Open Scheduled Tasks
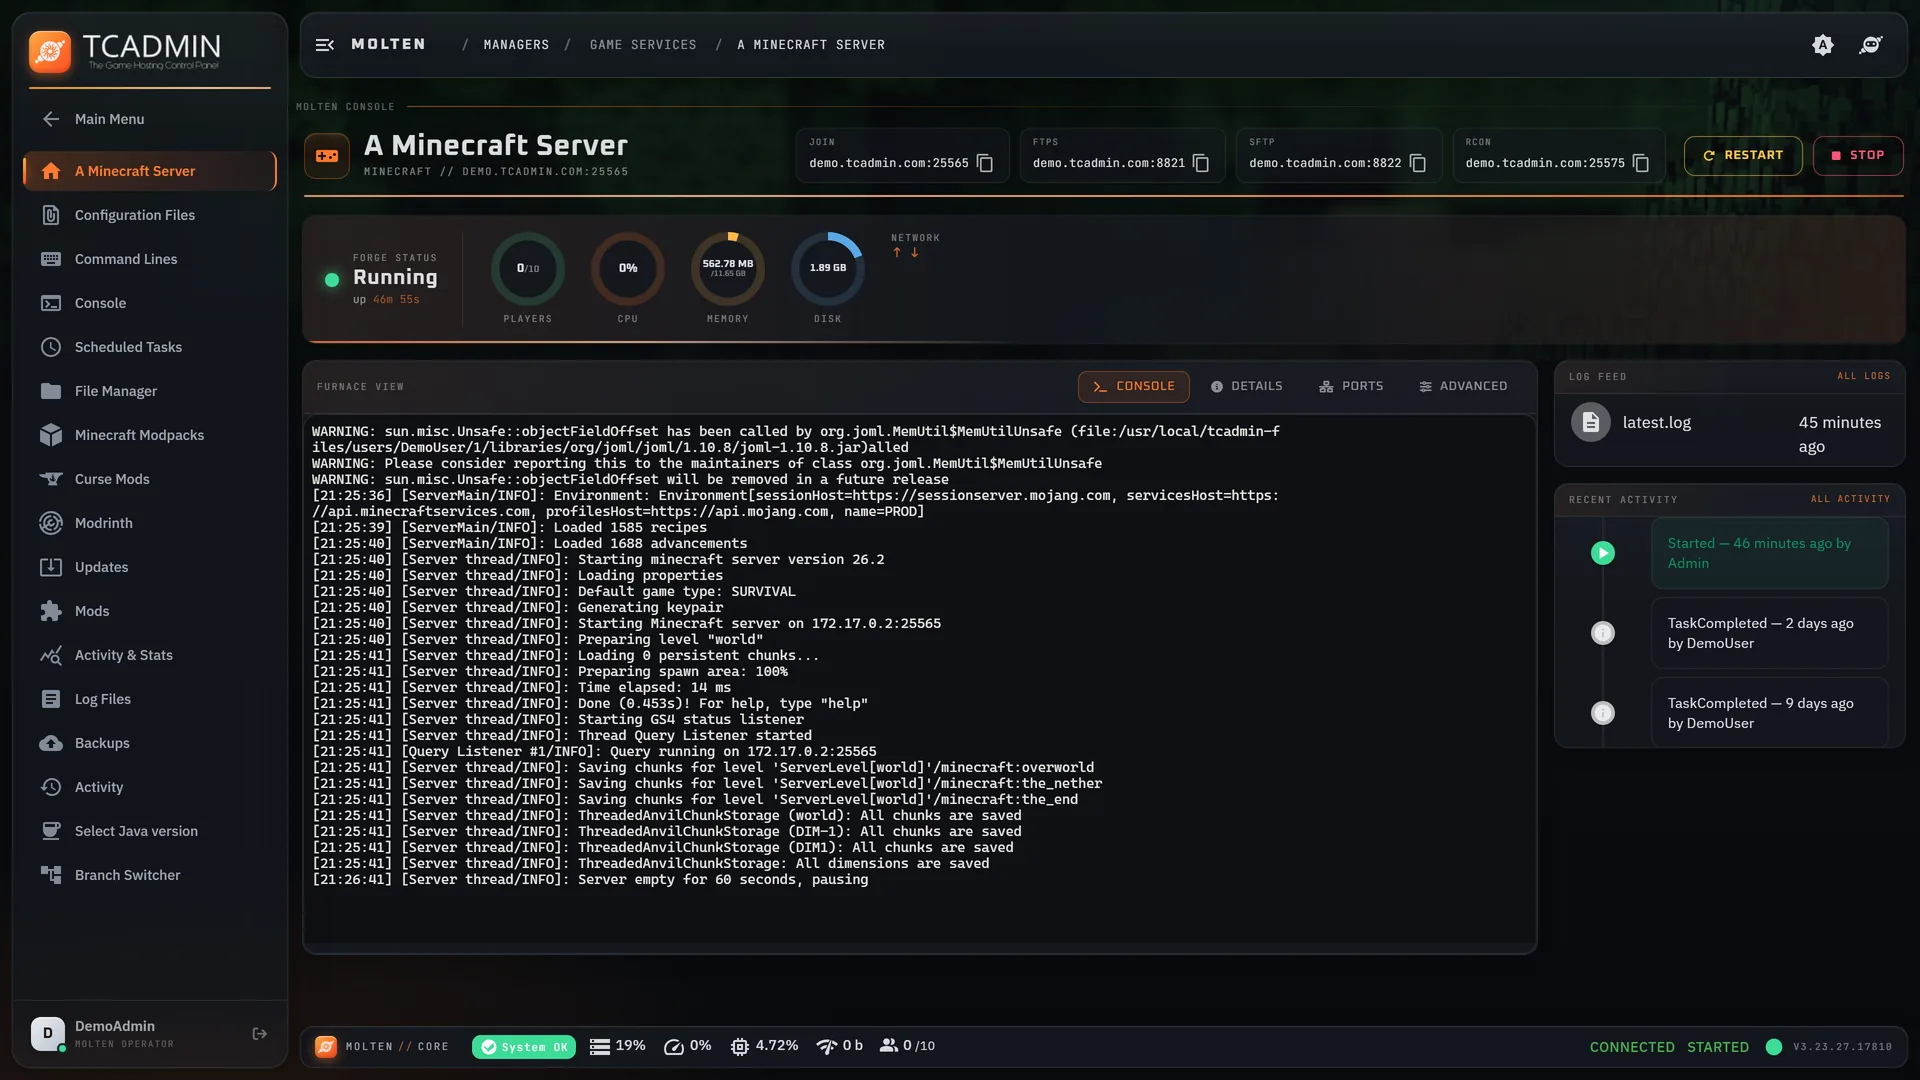This screenshot has width=1920, height=1080. point(149,347)
